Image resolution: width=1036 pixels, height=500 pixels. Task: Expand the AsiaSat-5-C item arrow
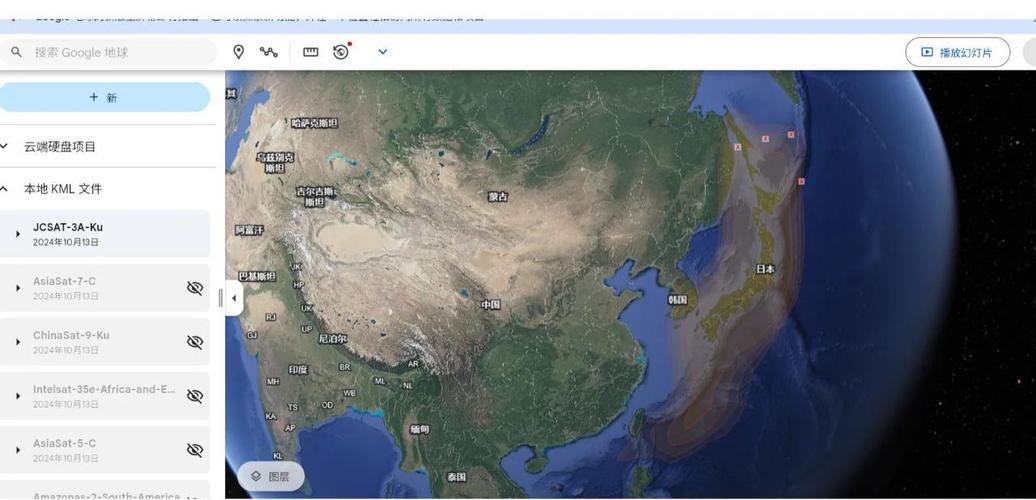[18, 450]
